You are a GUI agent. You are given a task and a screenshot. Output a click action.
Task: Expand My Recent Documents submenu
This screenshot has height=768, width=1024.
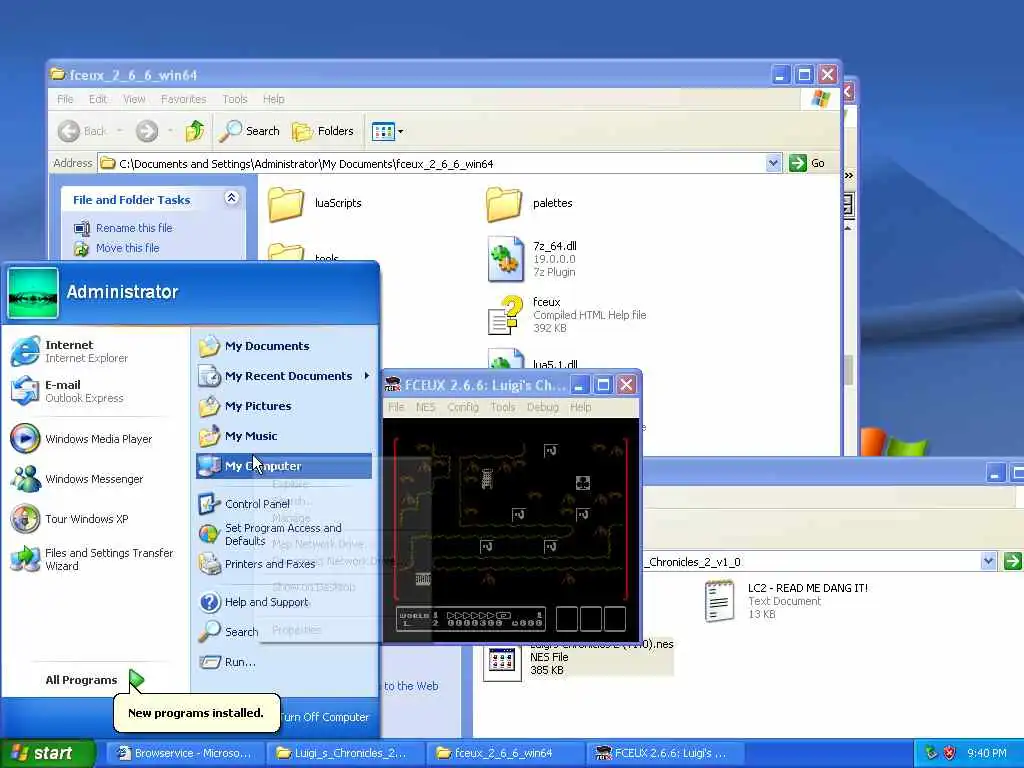[283, 376]
